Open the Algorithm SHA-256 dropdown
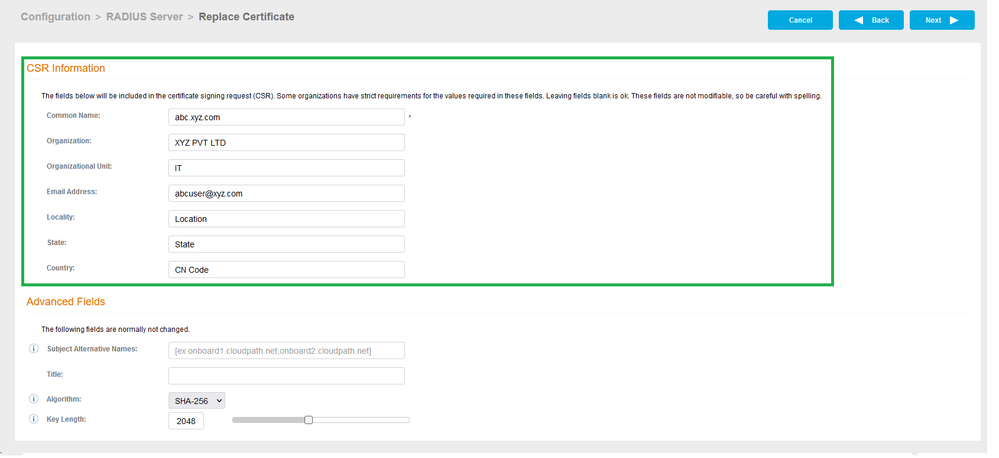 coord(197,400)
